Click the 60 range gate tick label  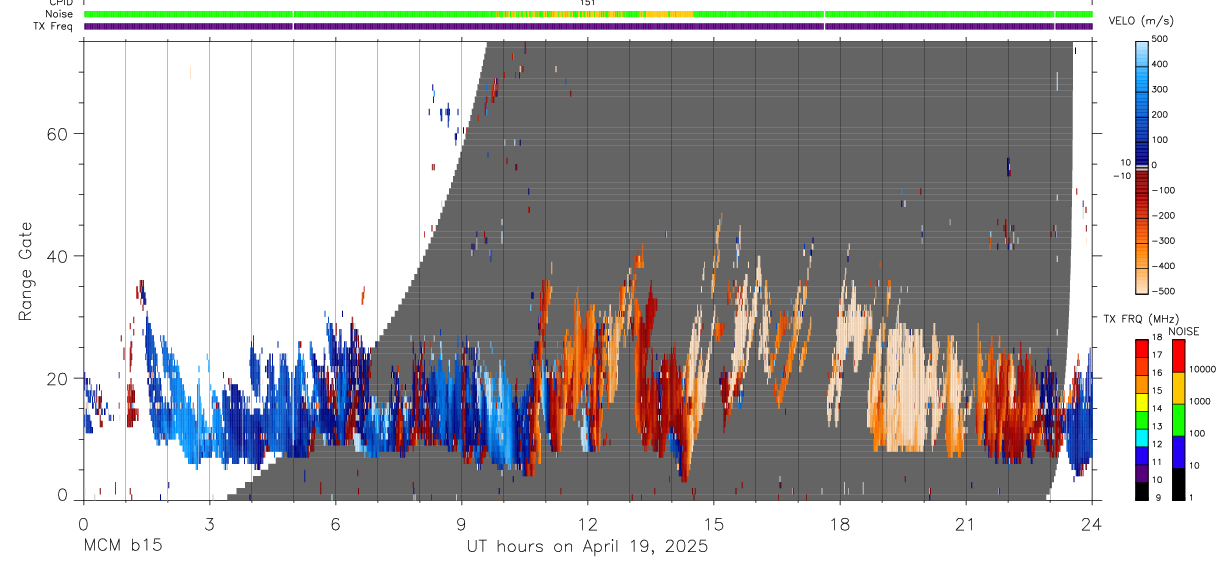pyautogui.click(x=55, y=133)
